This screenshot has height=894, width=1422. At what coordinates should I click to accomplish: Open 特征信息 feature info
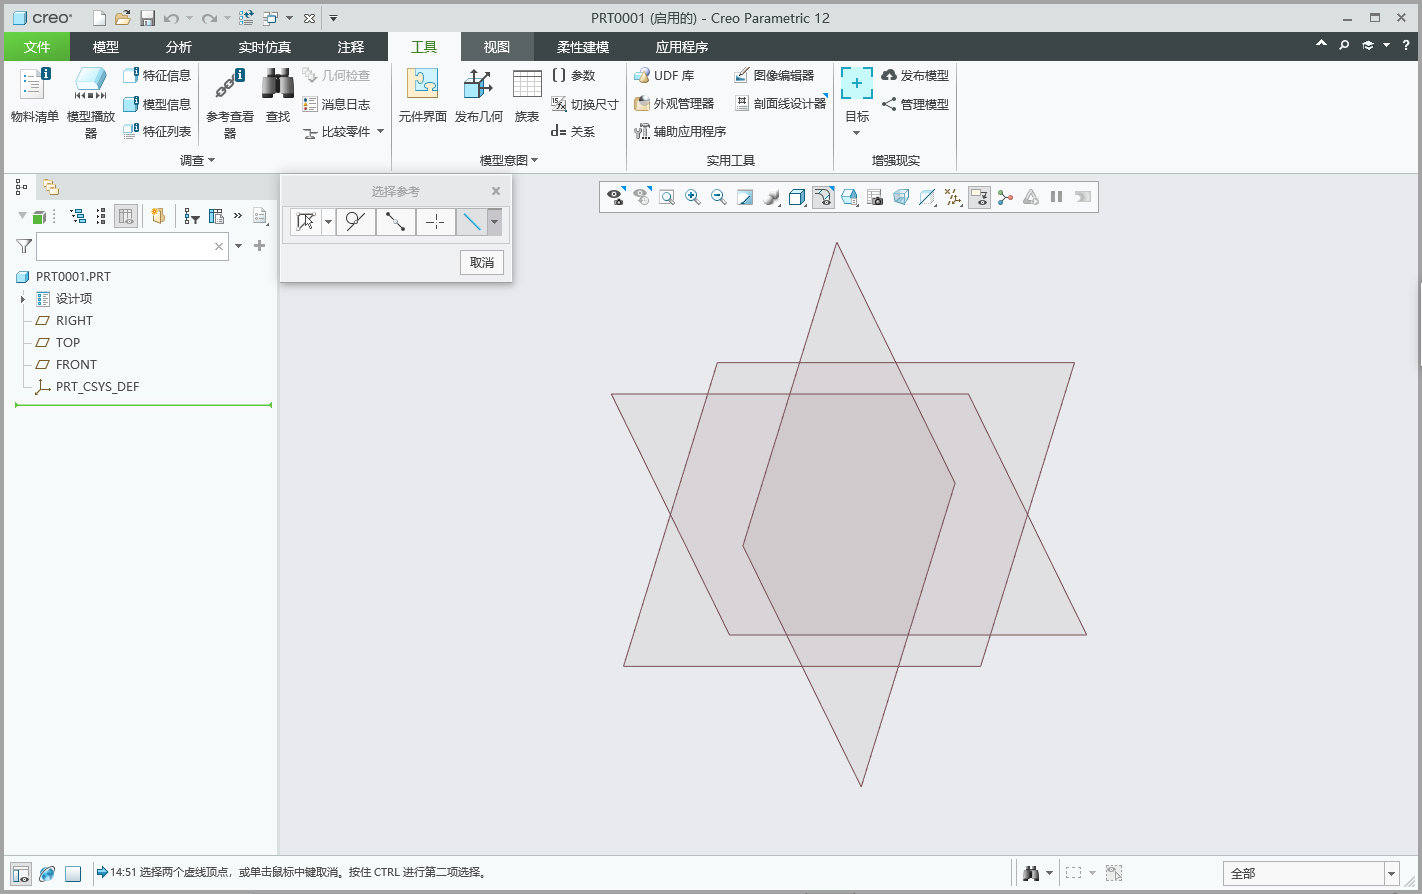pos(156,75)
